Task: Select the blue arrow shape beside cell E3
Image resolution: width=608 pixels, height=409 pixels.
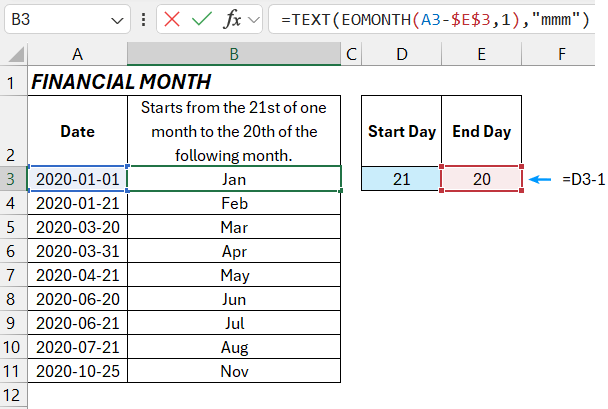Action: point(541,180)
